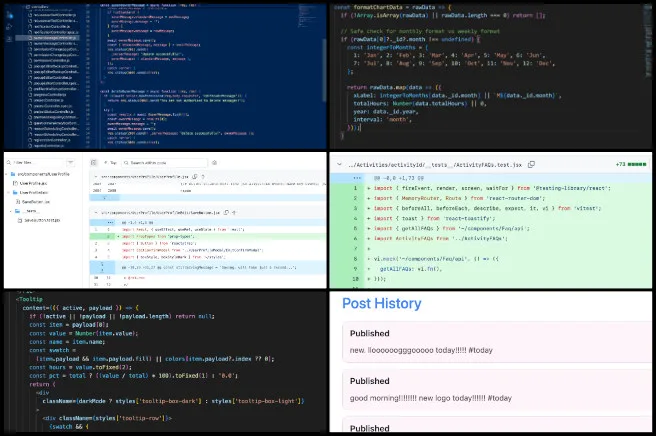Expand the '@@ -1,6 +1,8 @@' hunk dots
This screenshot has width=656, height=436.
point(110,223)
